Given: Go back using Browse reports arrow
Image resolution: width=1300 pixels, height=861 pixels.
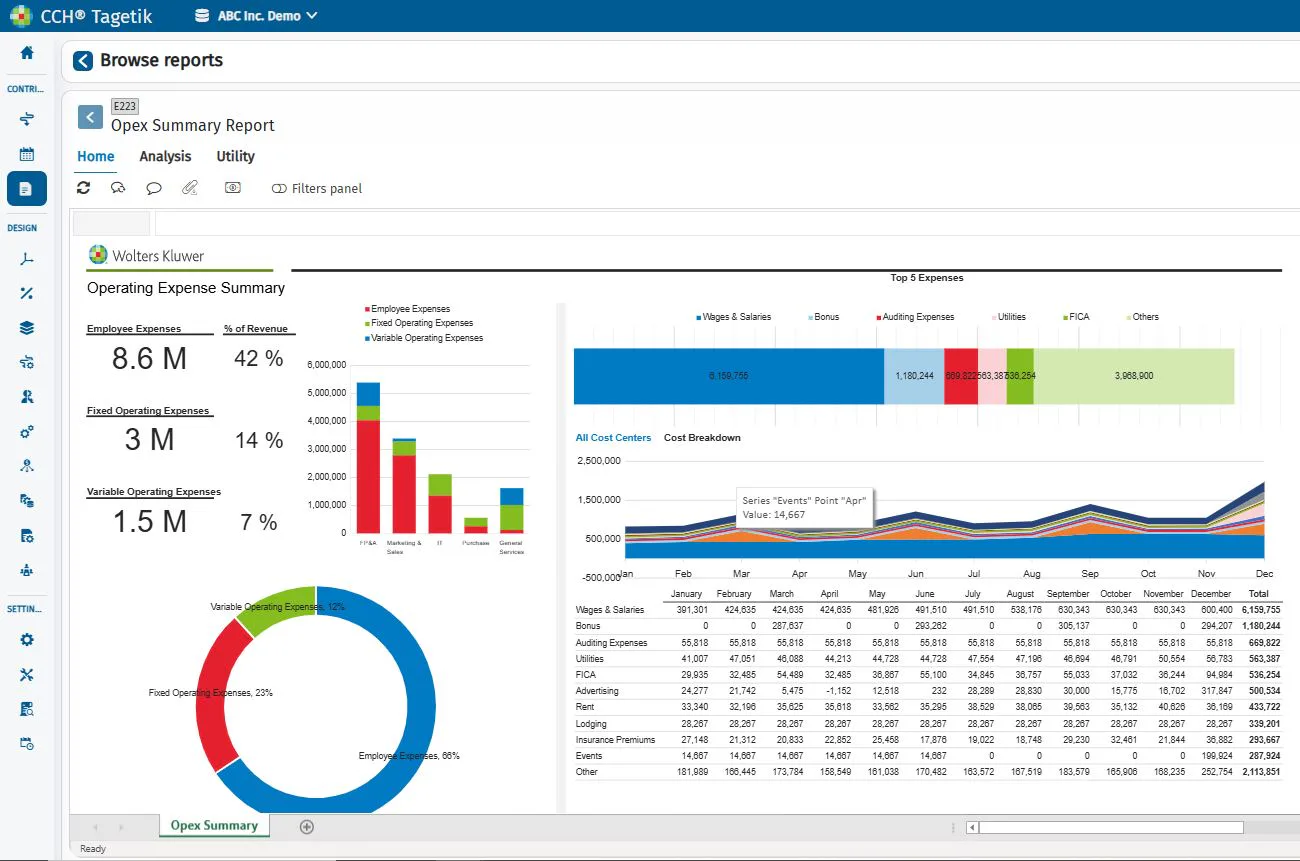Looking at the screenshot, I should [x=83, y=61].
